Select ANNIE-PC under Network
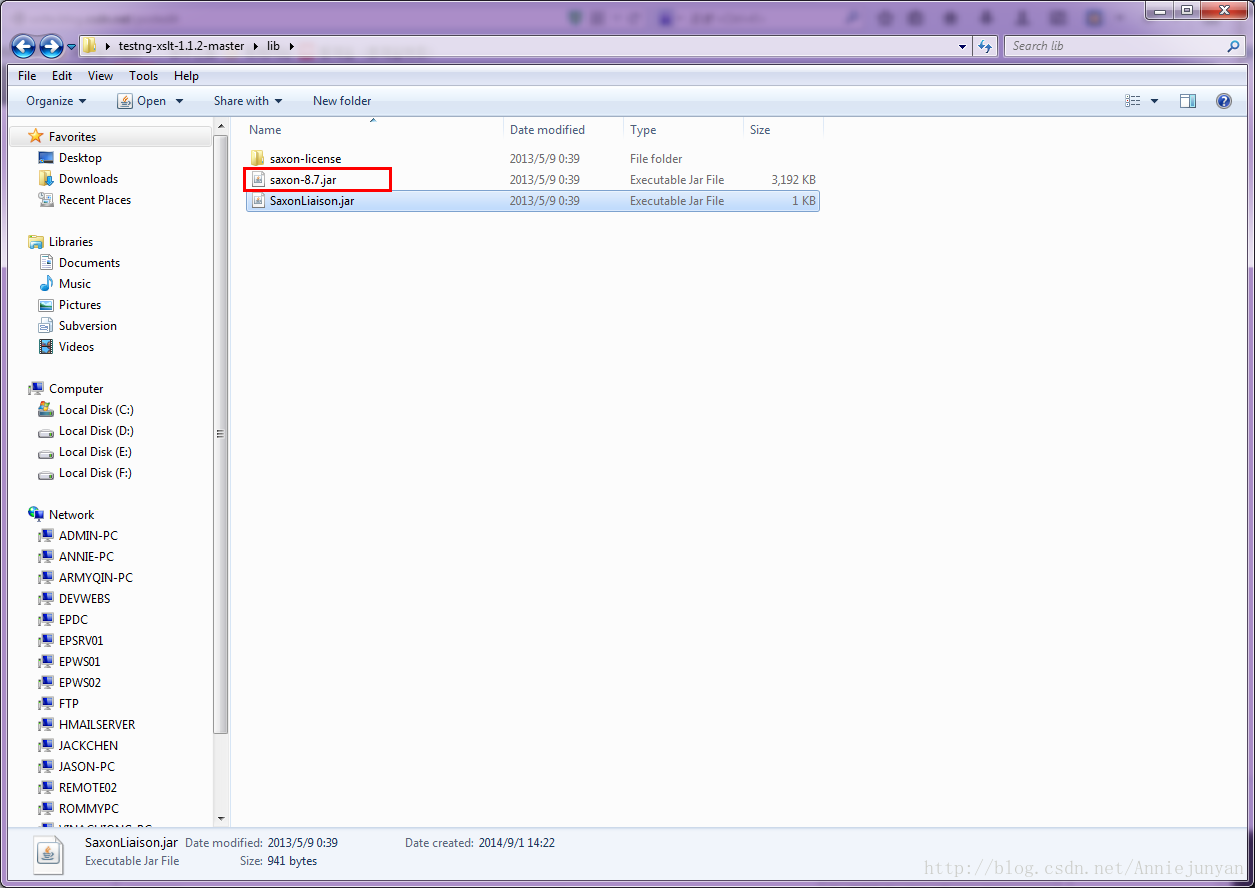The height and width of the screenshot is (888, 1255). point(86,557)
